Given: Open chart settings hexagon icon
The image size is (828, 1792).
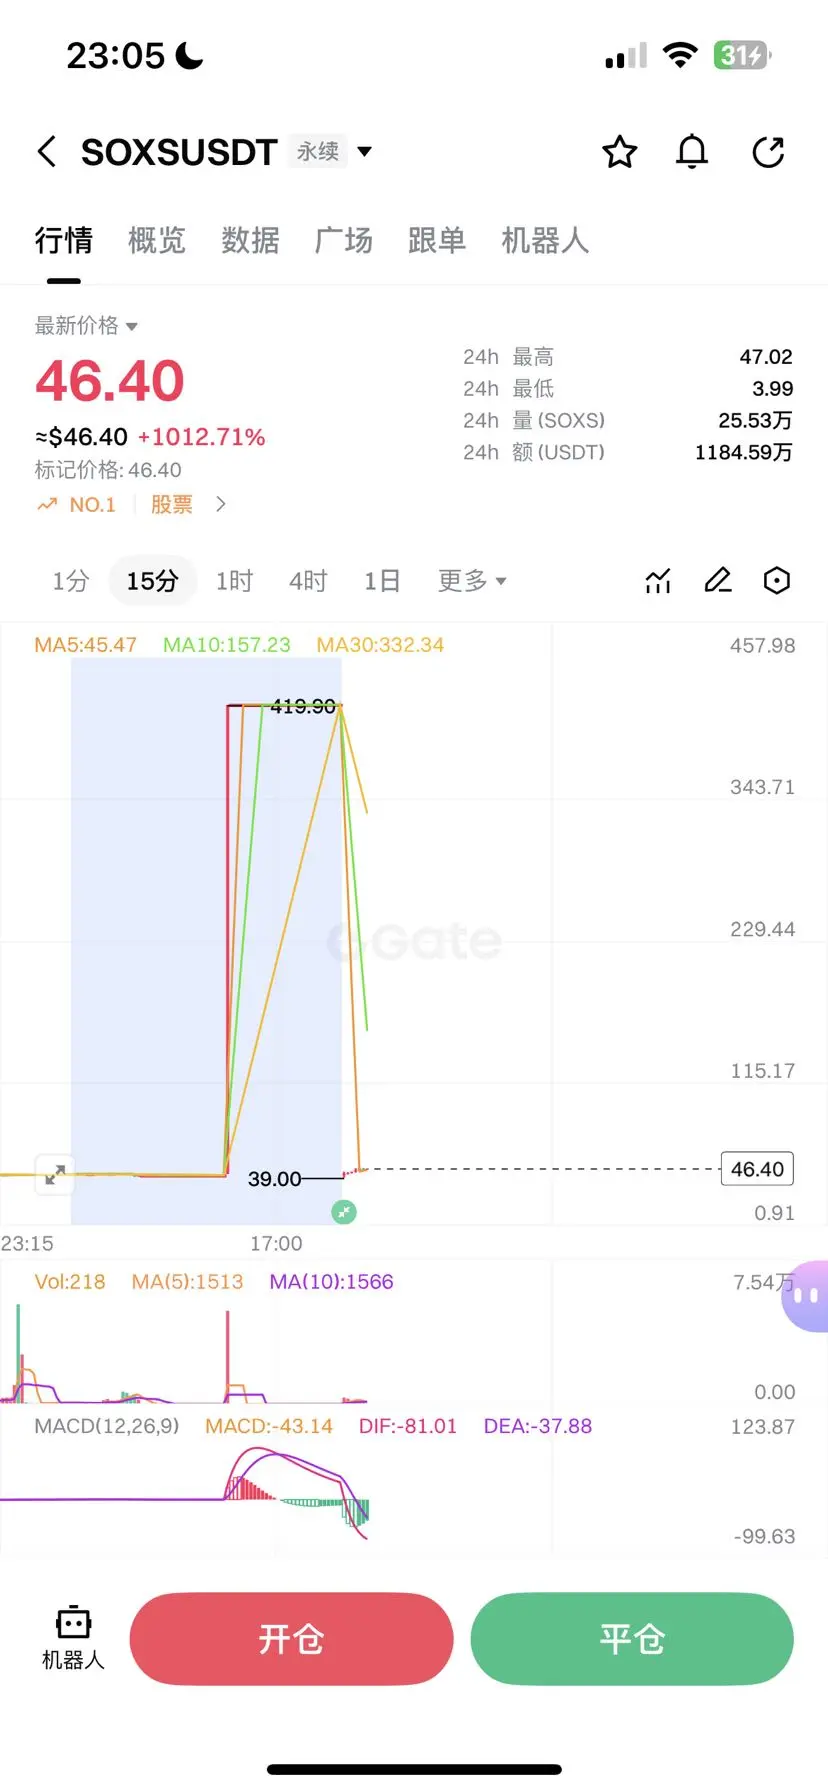Looking at the screenshot, I should (777, 580).
